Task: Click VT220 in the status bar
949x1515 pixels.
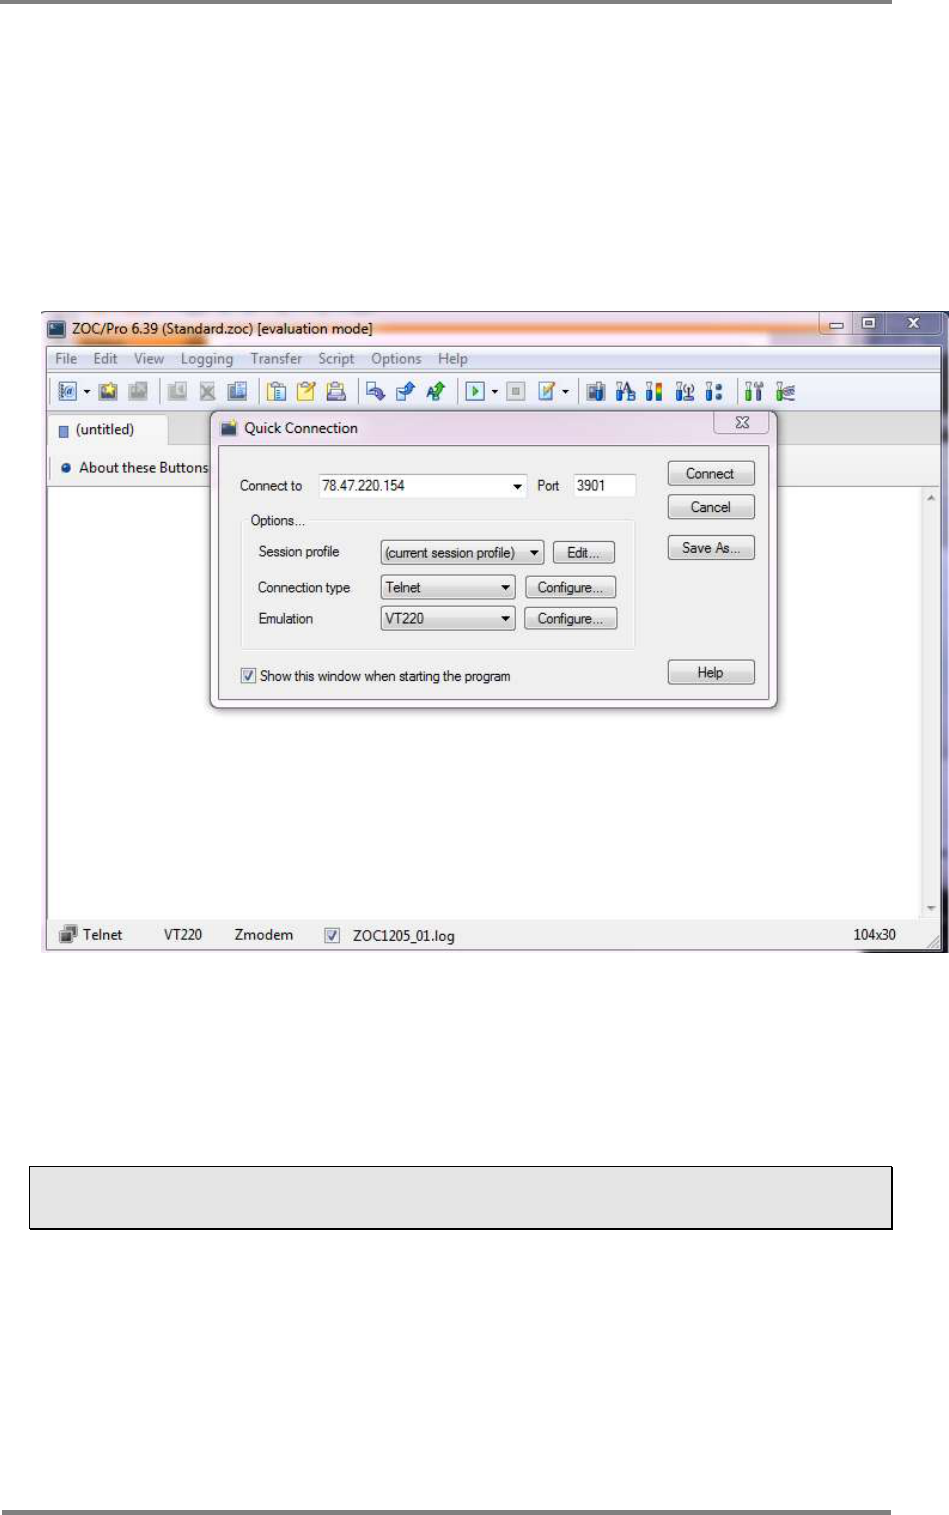Action: (183, 935)
